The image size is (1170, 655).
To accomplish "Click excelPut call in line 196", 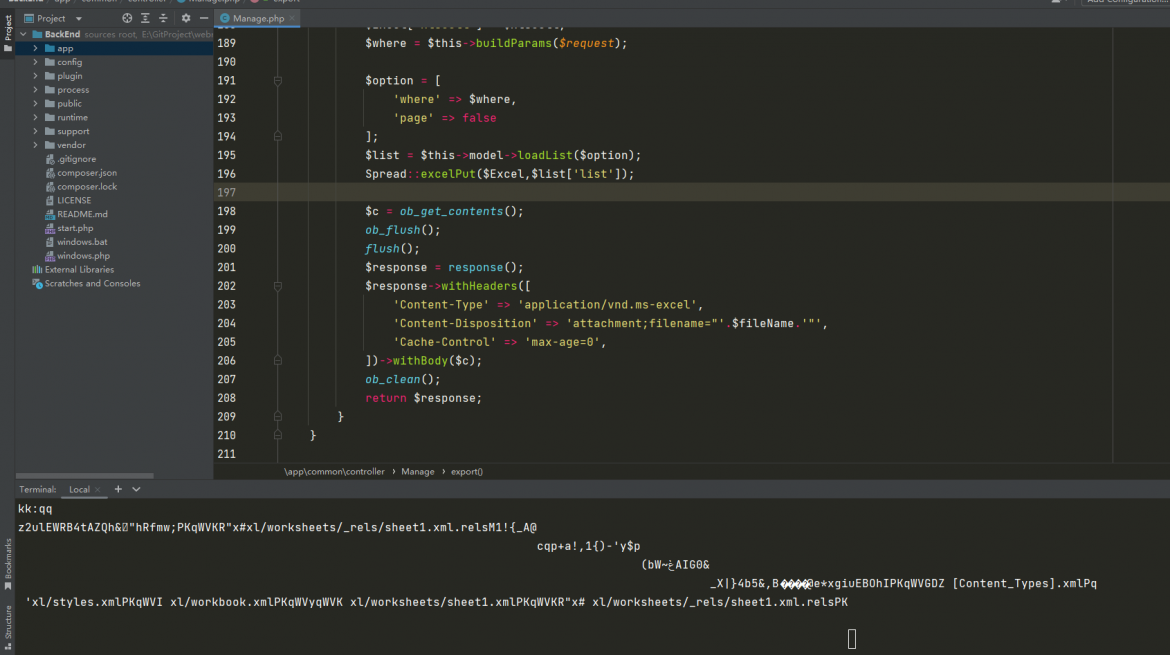I will [x=448, y=174].
